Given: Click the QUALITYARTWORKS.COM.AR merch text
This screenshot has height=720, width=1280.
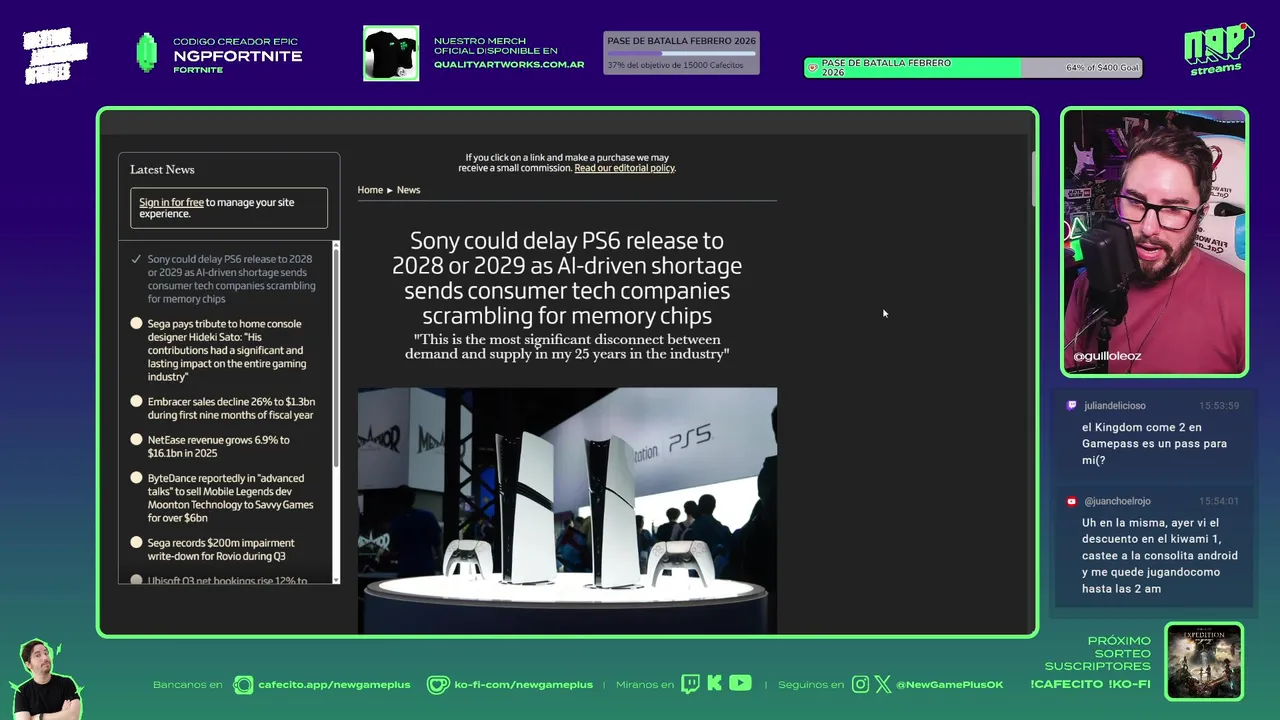Looking at the screenshot, I should (509, 65).
